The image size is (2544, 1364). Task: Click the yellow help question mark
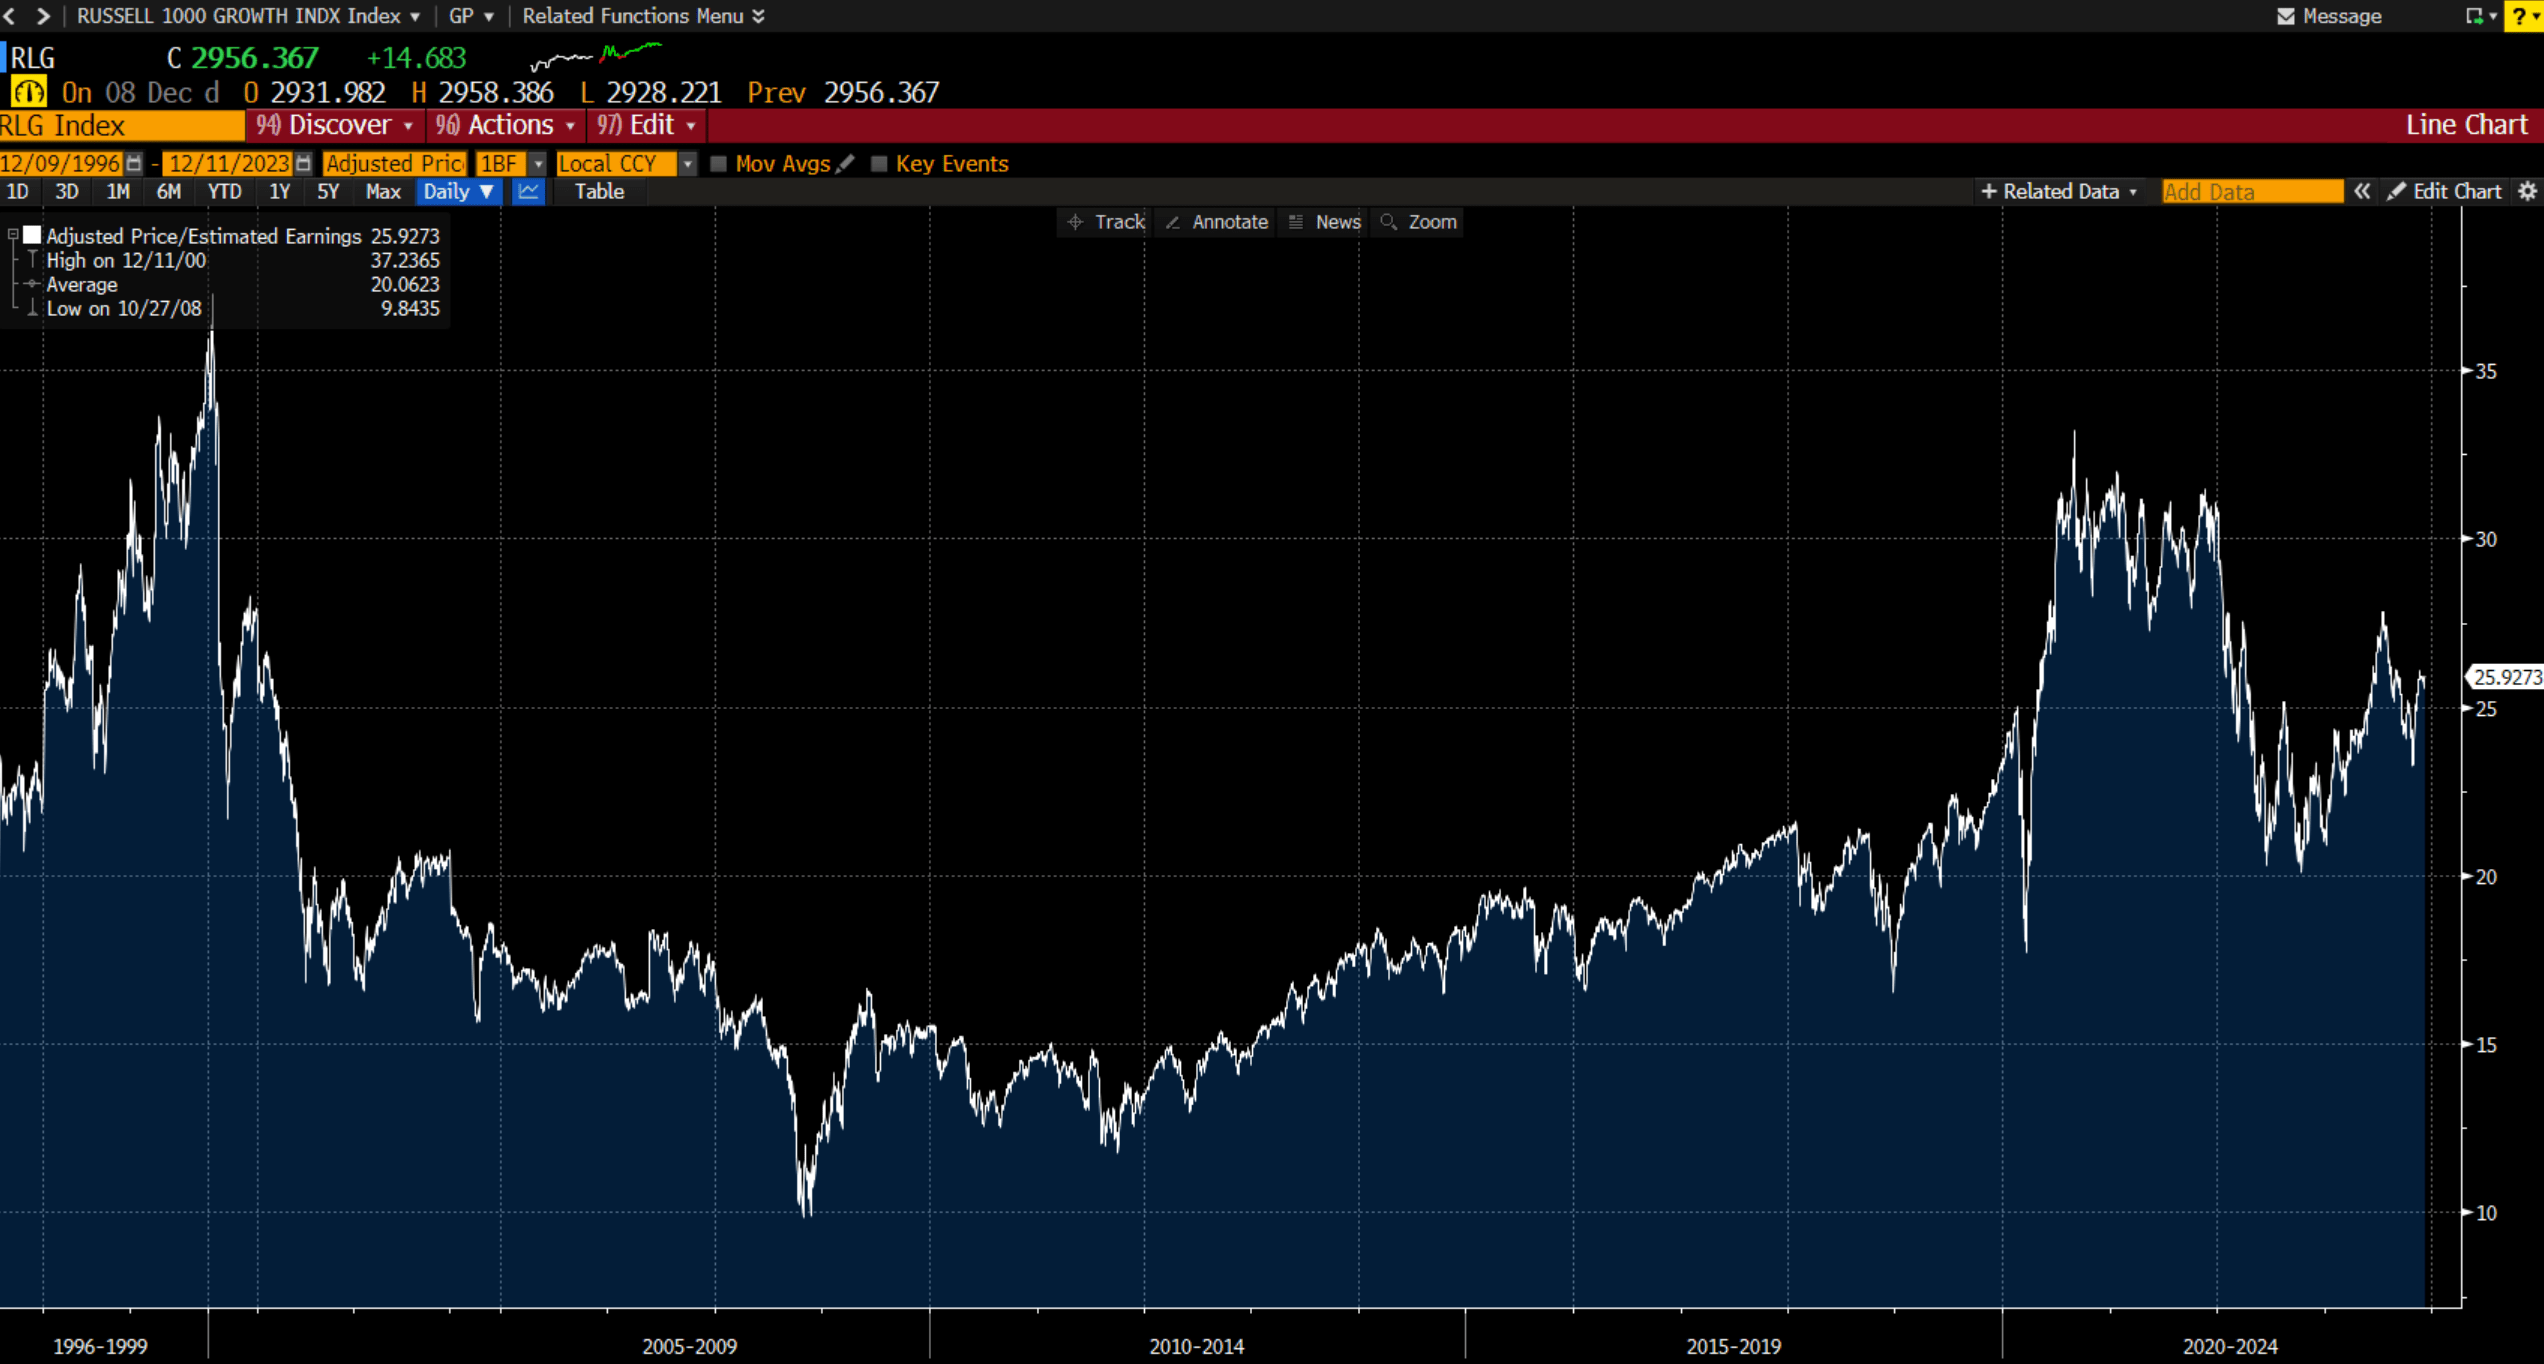coord(2521,16)
